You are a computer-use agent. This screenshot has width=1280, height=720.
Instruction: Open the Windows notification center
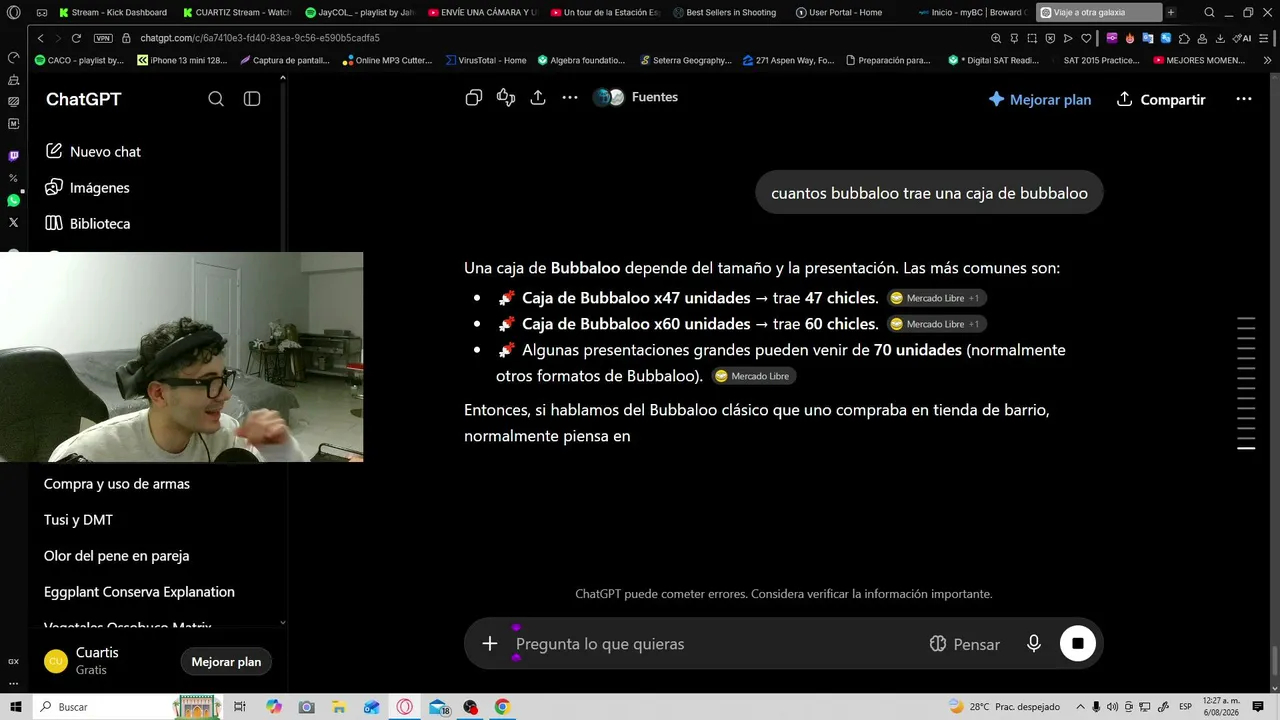pos(1258,707)
